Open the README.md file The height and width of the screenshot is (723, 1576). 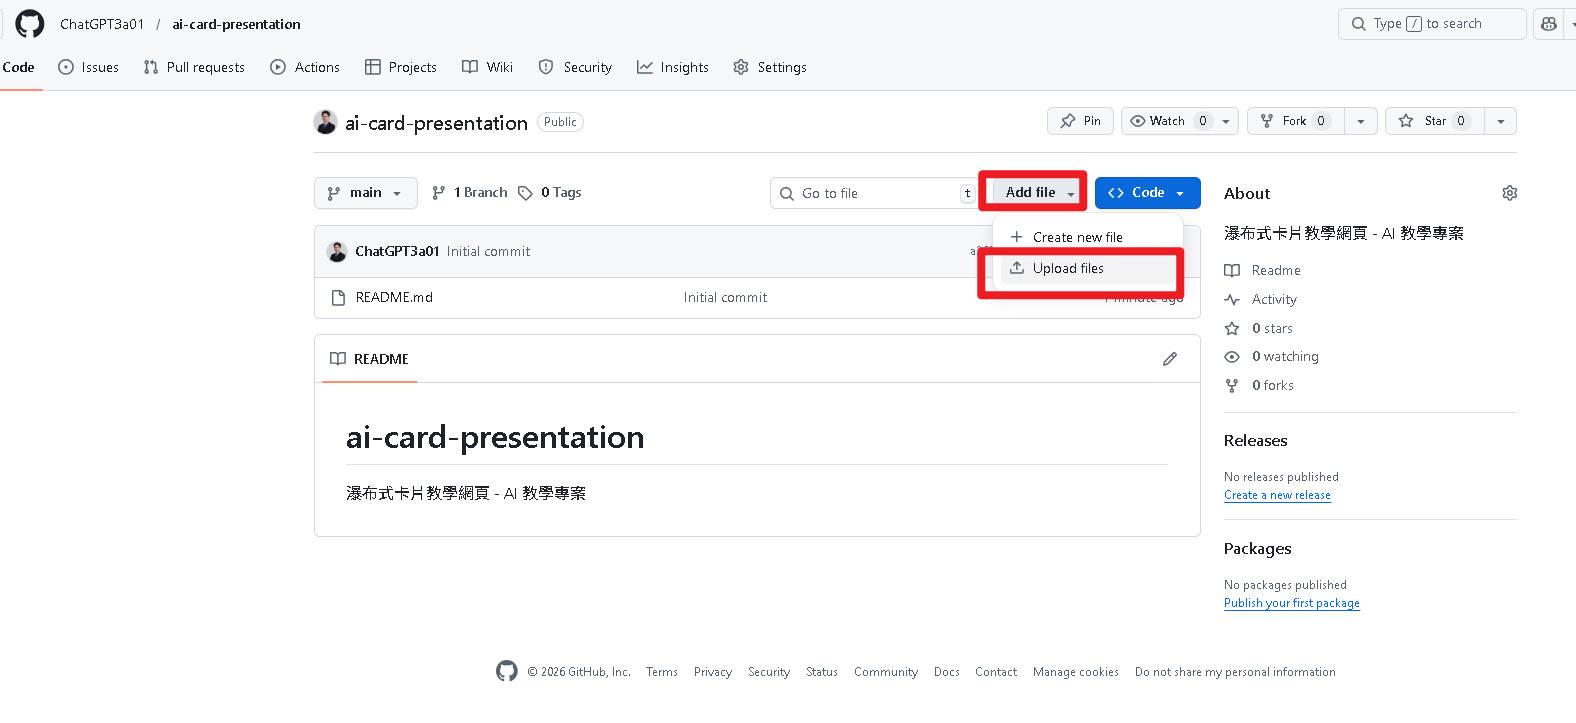[x=394, y=298]
